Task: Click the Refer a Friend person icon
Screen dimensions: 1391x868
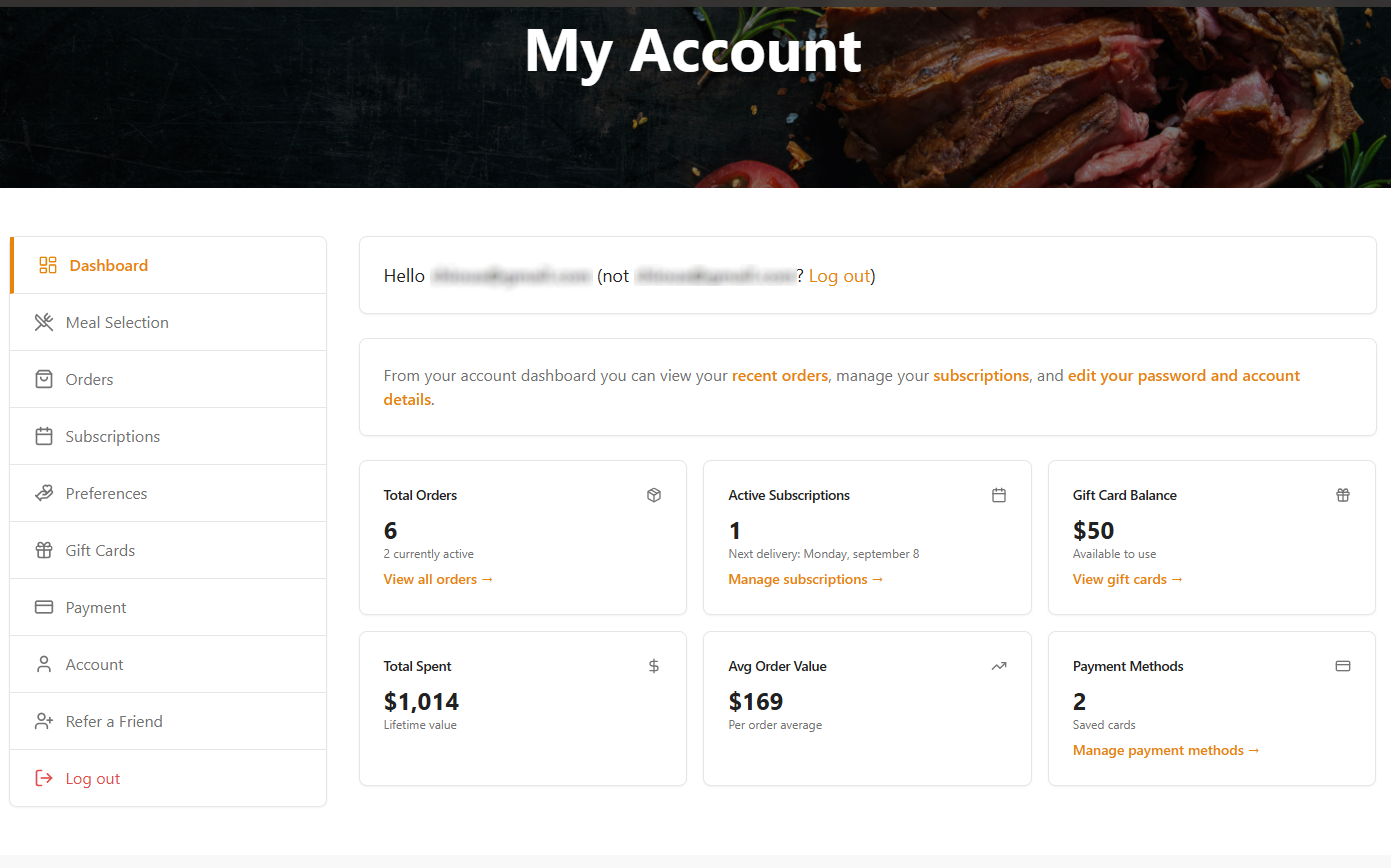Action: 44,721
